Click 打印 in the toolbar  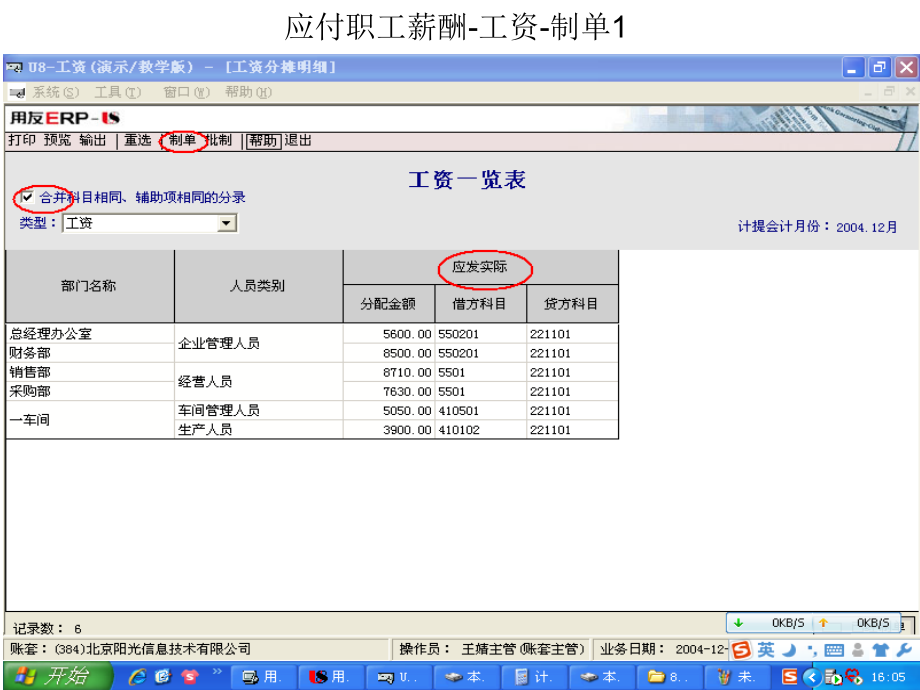22,140
